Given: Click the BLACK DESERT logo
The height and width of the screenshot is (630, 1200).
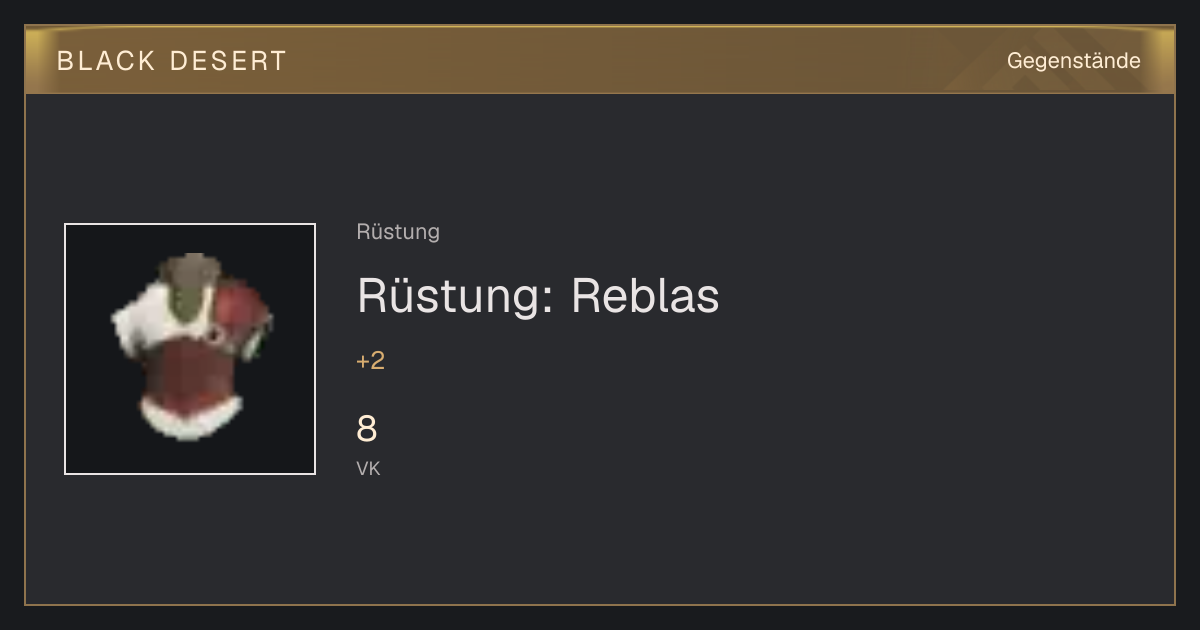Looking at the screenshot, I should tap(172, 61).
